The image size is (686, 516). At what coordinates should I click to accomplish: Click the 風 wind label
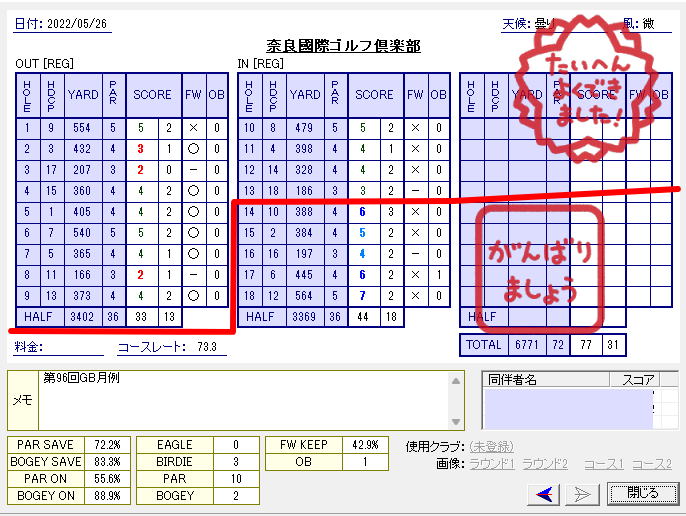(630, 24)
